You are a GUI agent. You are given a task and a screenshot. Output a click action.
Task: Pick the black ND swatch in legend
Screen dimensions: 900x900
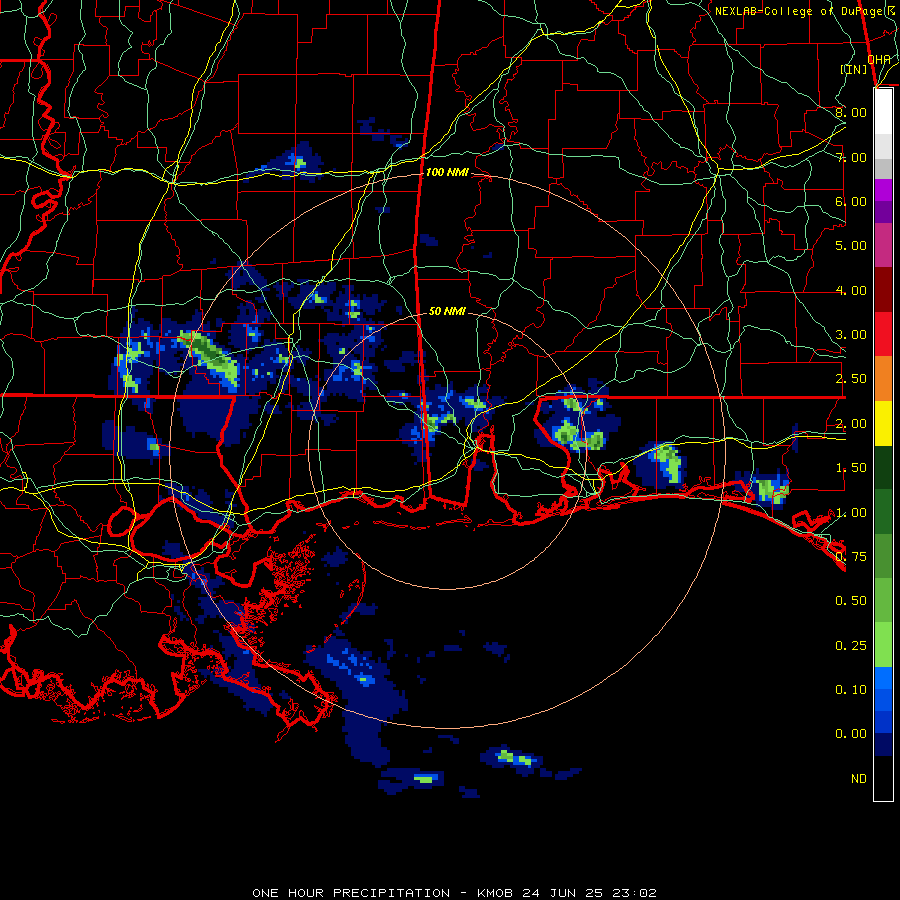pyautogui.click(x=883, y=778)
